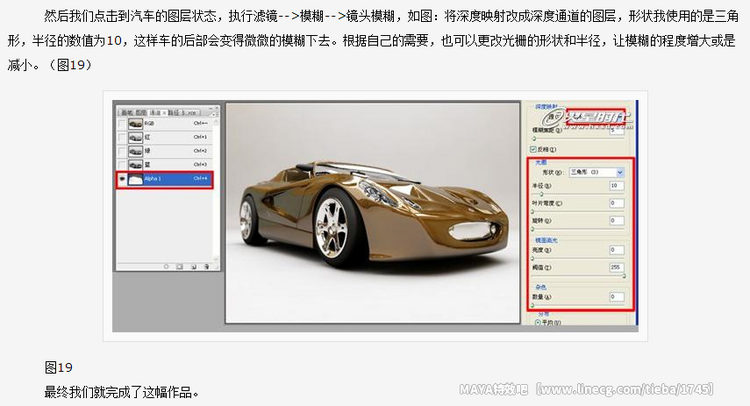Viewport: 750px width, 406px height.
Task: Click the 旋转 value field
Action: [617, 220]
